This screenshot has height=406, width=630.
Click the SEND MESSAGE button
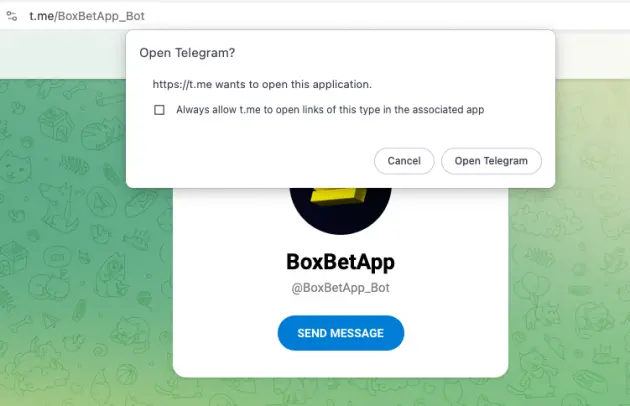341,333
